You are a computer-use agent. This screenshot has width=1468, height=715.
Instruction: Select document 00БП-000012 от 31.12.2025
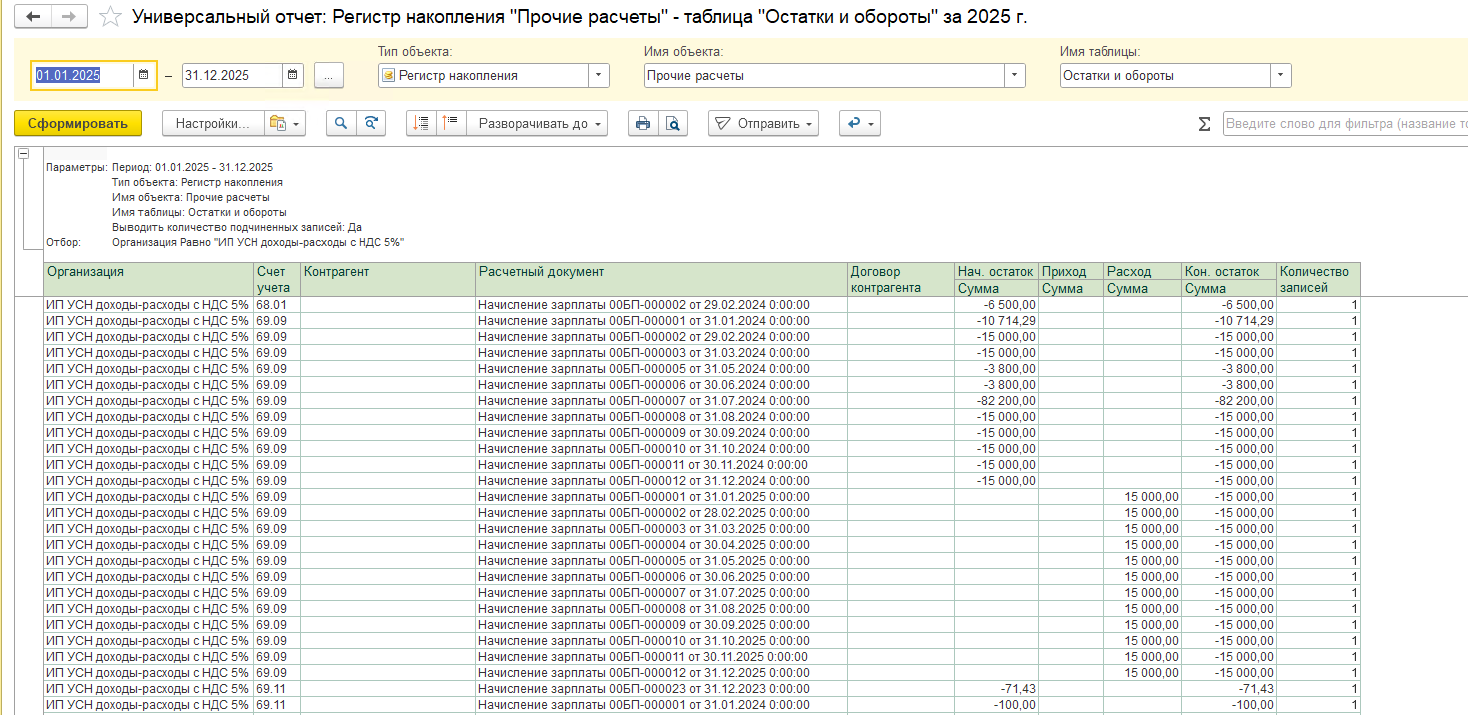click(661, 673)
